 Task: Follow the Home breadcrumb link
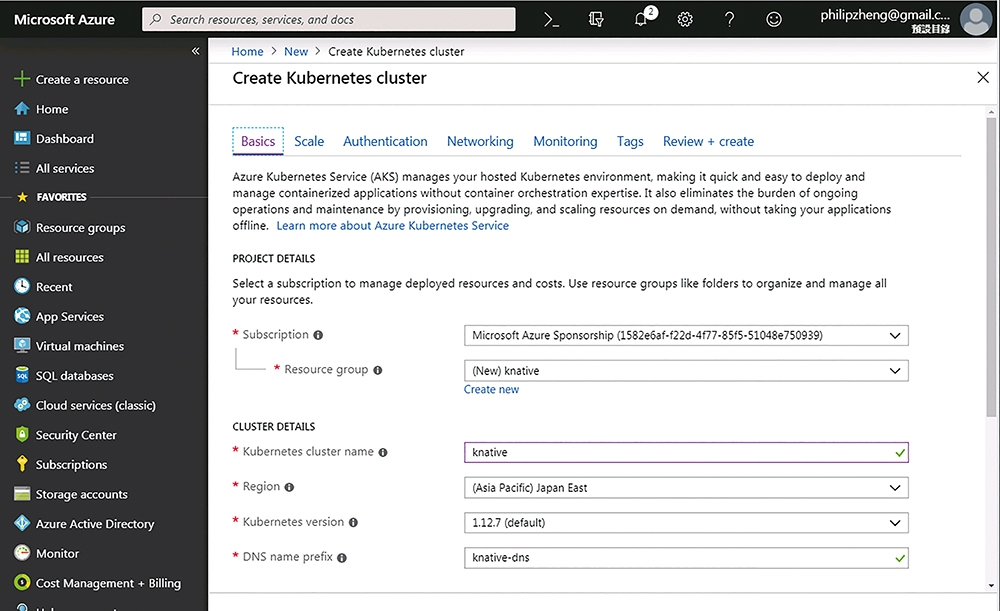pos(247,51)
